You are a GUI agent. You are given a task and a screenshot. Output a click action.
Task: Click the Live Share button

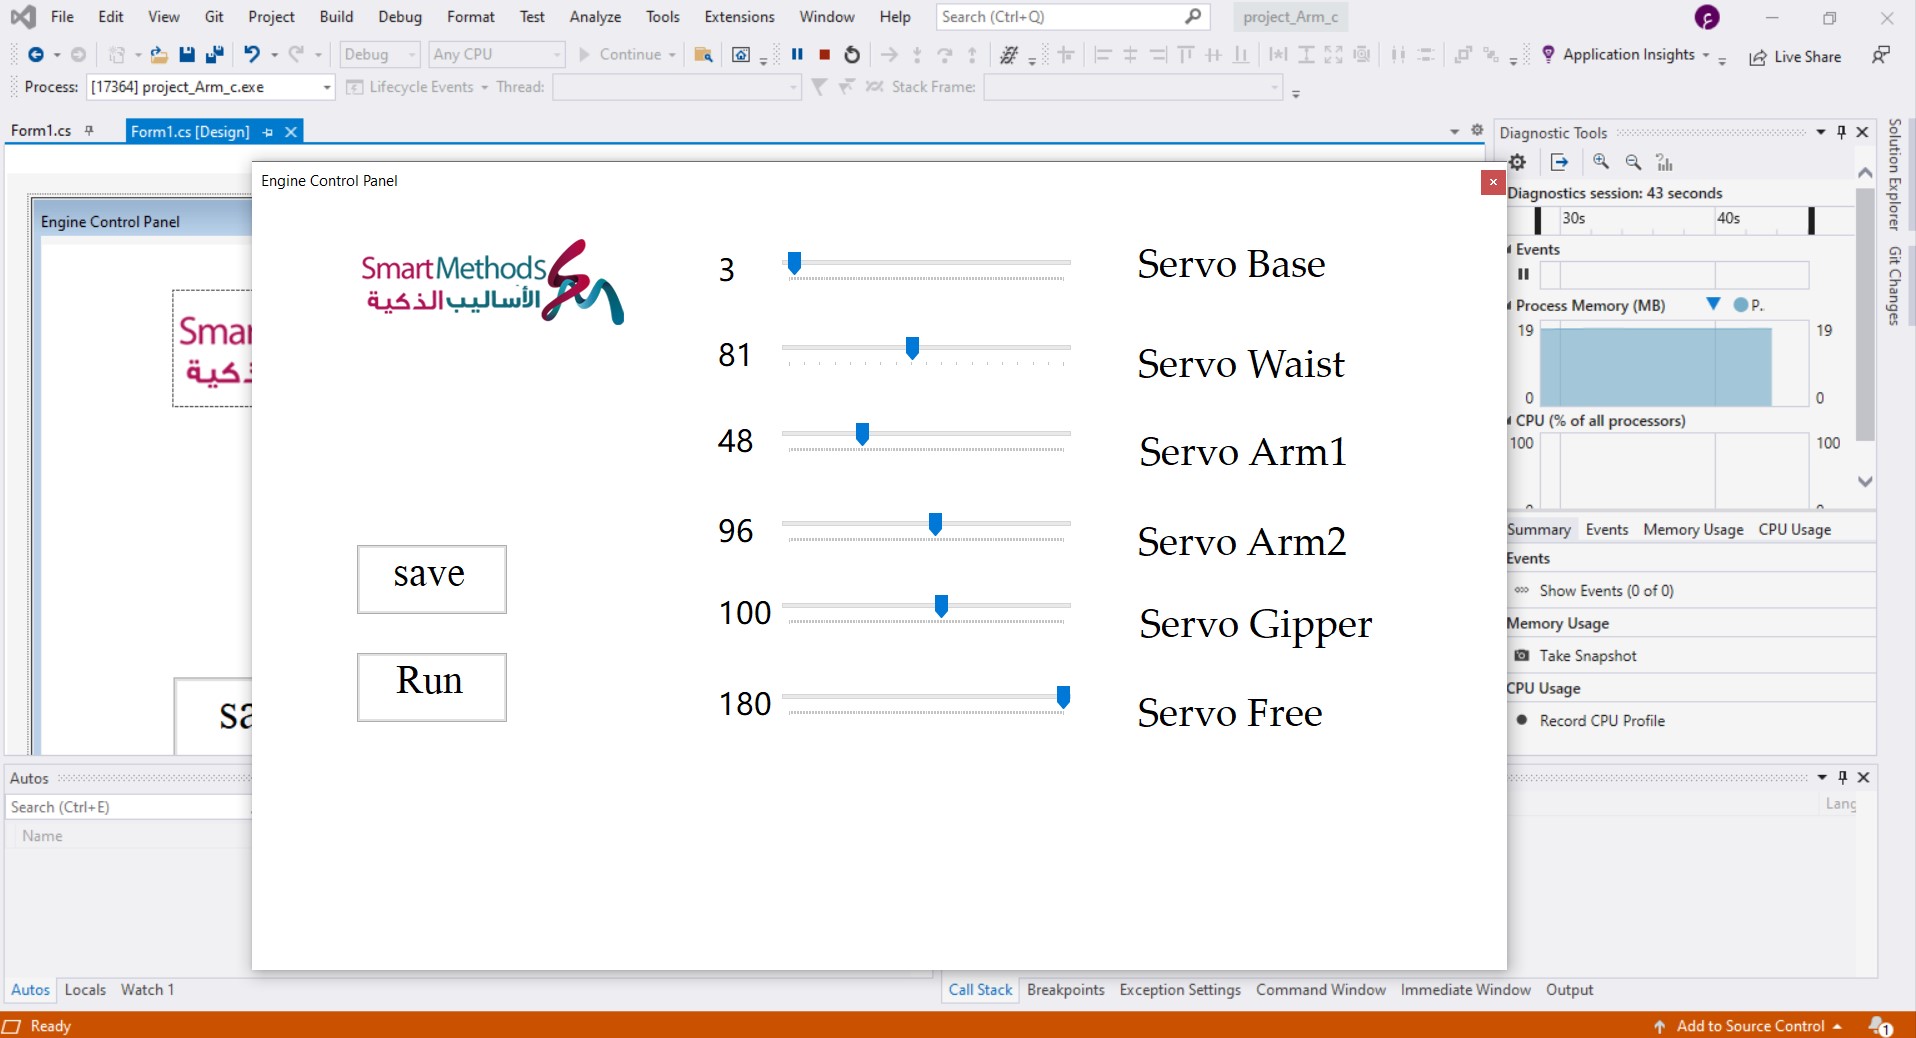(x=1795, y=57)
